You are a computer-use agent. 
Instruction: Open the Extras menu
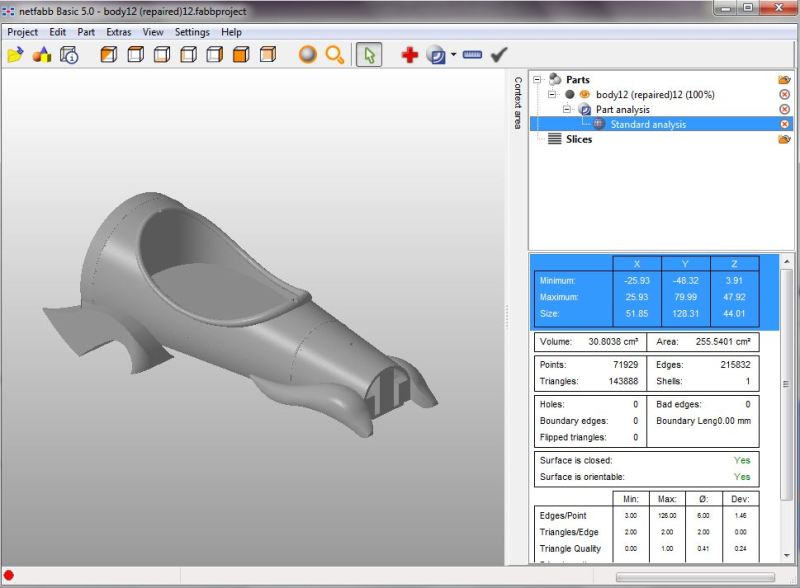[119, 32]
